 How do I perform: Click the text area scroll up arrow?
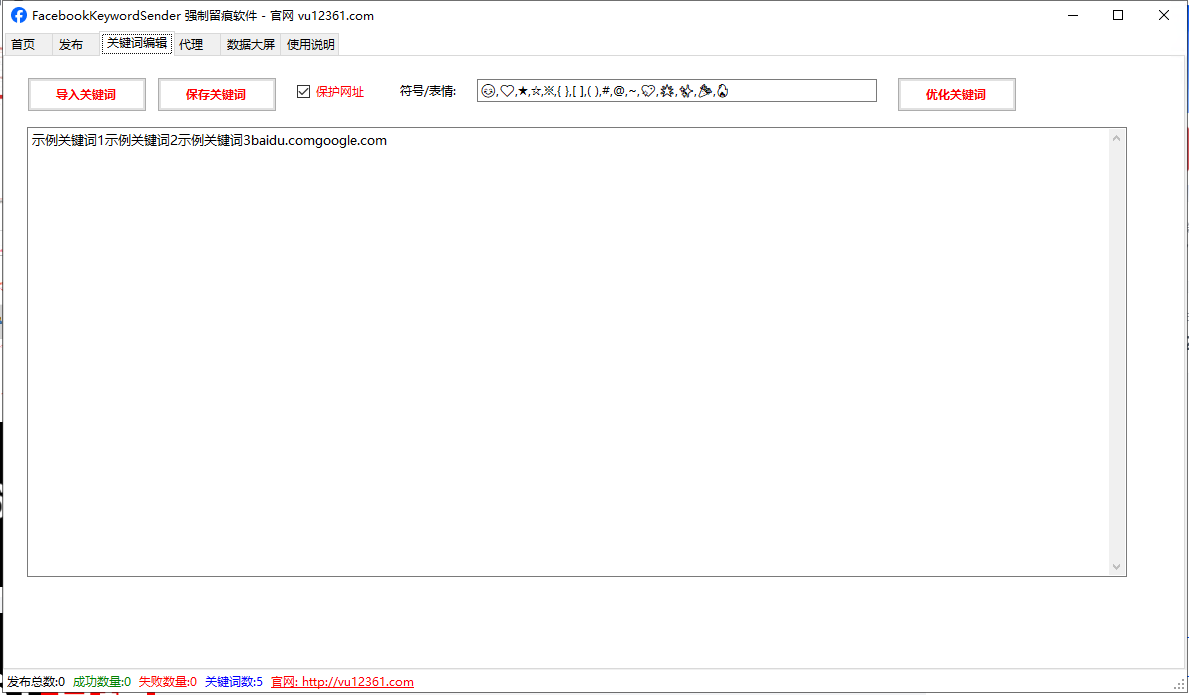[x=1117, y=138]
